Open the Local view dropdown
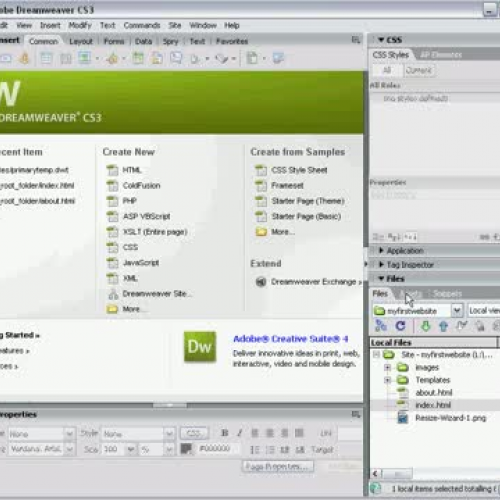The height and width of the screenshot is (500, 500). click(x=484, y=311)
